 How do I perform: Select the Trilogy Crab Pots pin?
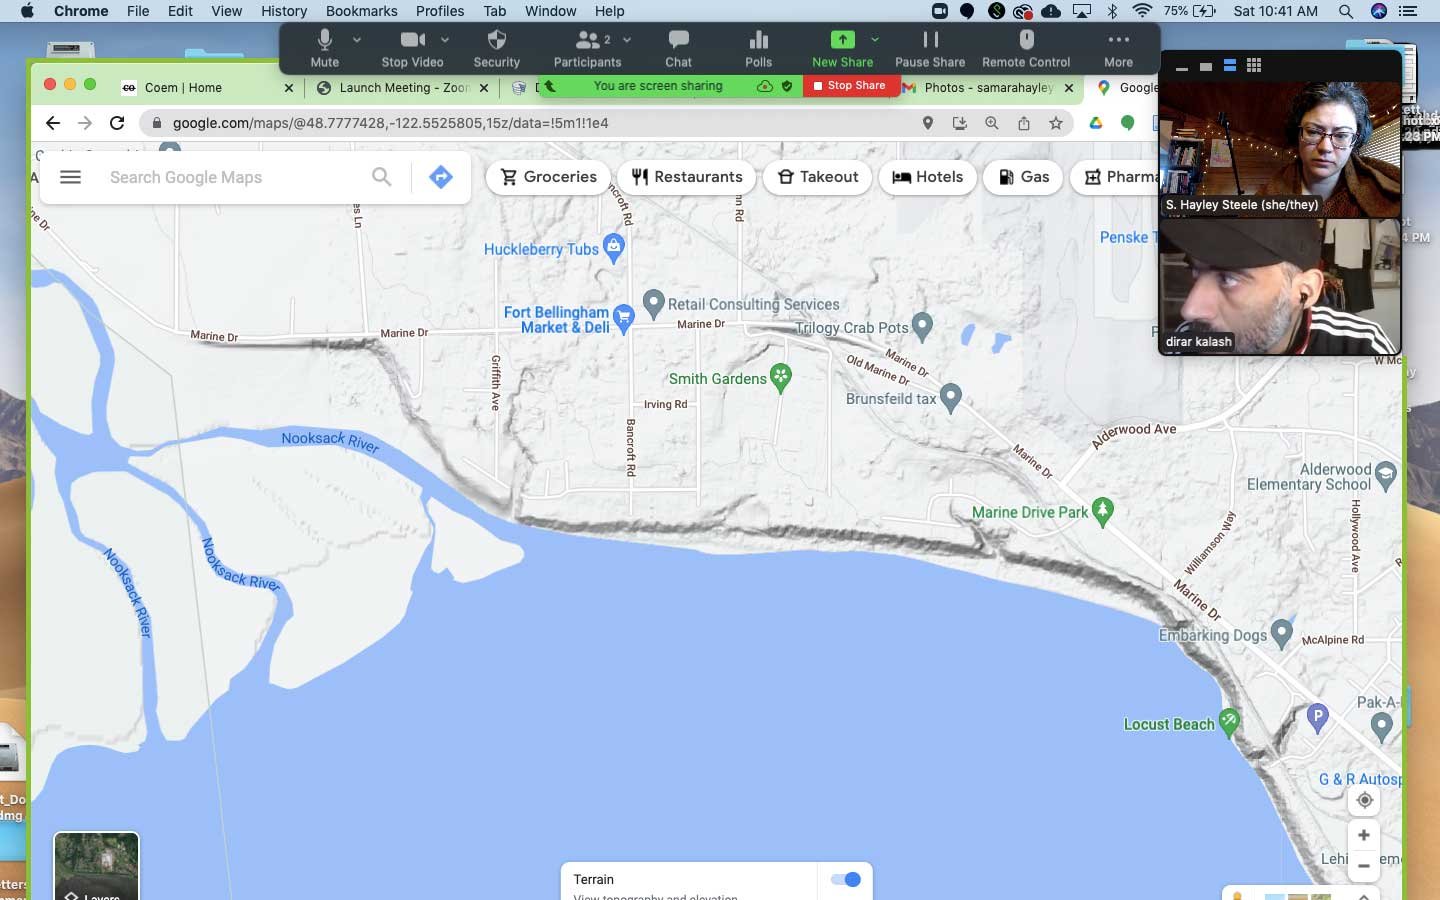pos(922,324)
